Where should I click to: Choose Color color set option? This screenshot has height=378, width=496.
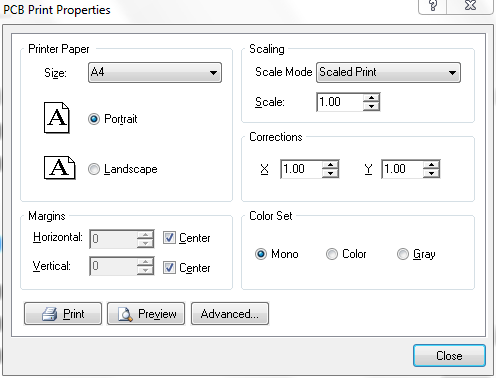332,254
